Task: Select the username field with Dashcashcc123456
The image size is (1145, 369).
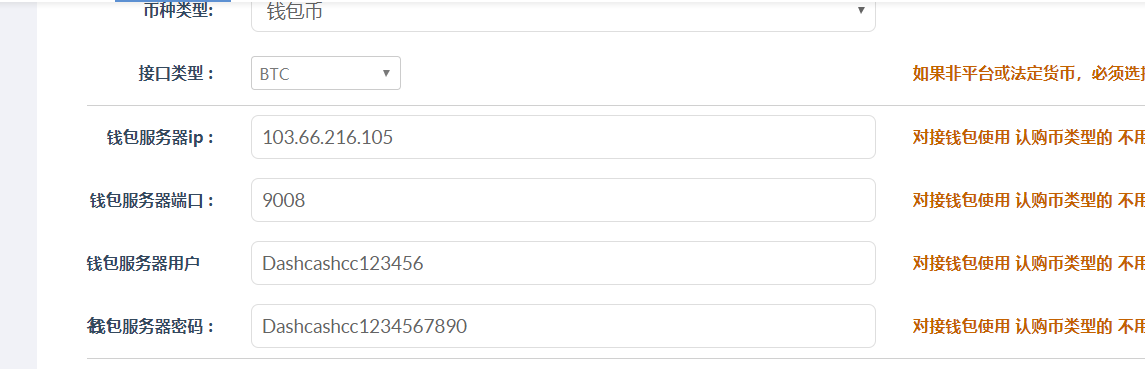Action: point(563,263)
